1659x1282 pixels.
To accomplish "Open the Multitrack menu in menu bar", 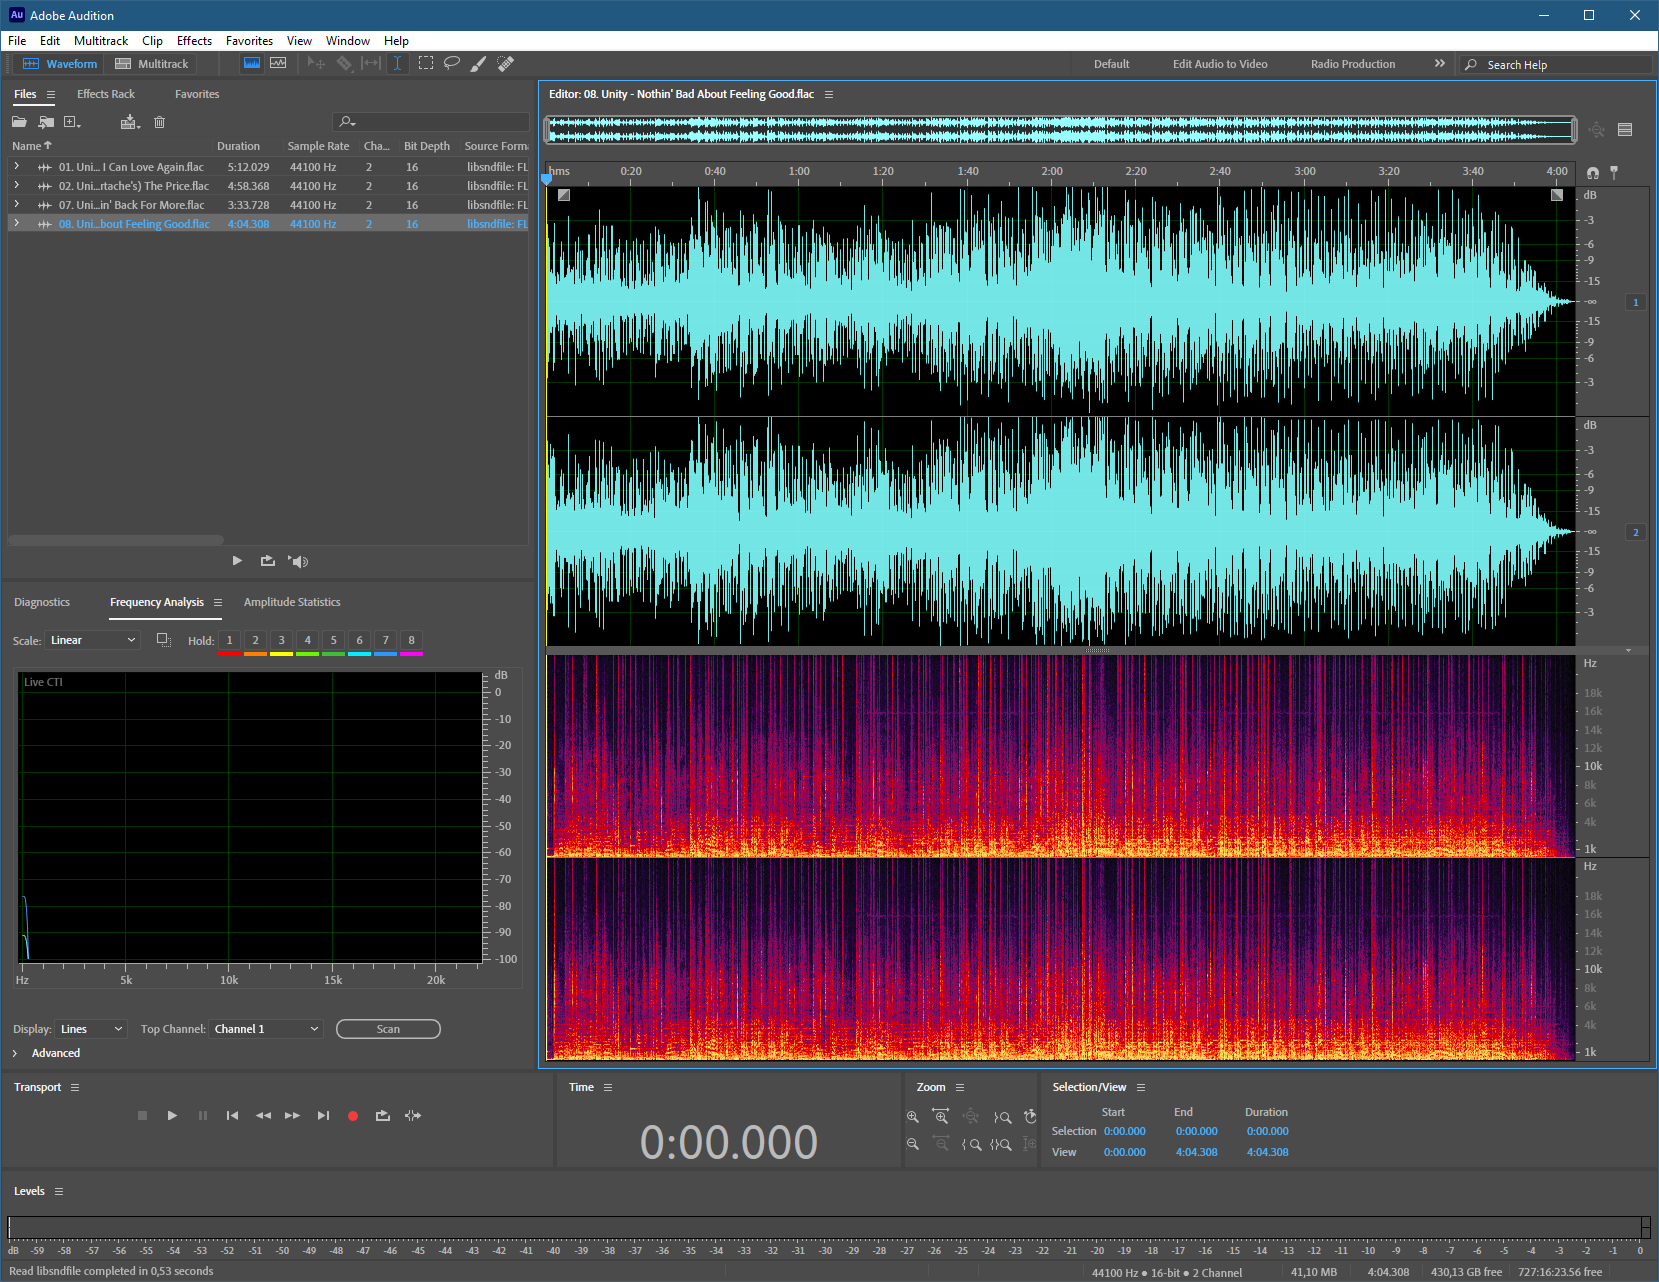I will tap(101, 41).
